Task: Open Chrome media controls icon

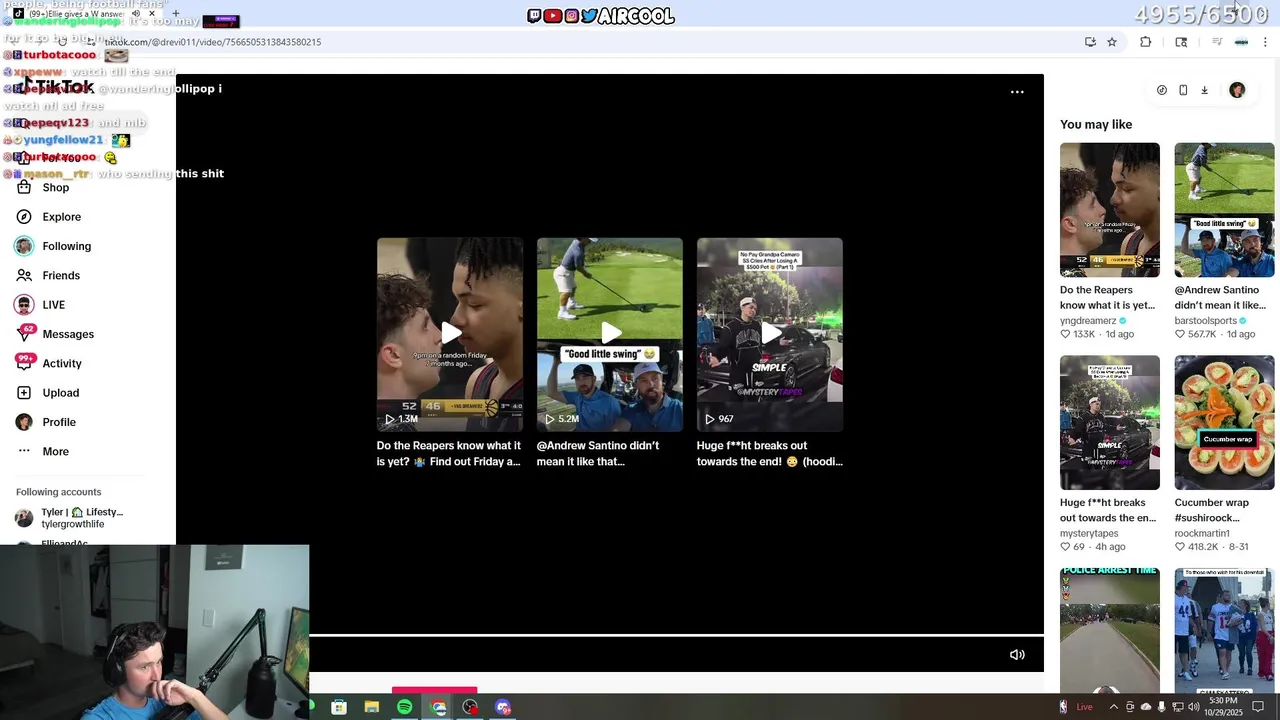Action: [x=1217, y=42]
